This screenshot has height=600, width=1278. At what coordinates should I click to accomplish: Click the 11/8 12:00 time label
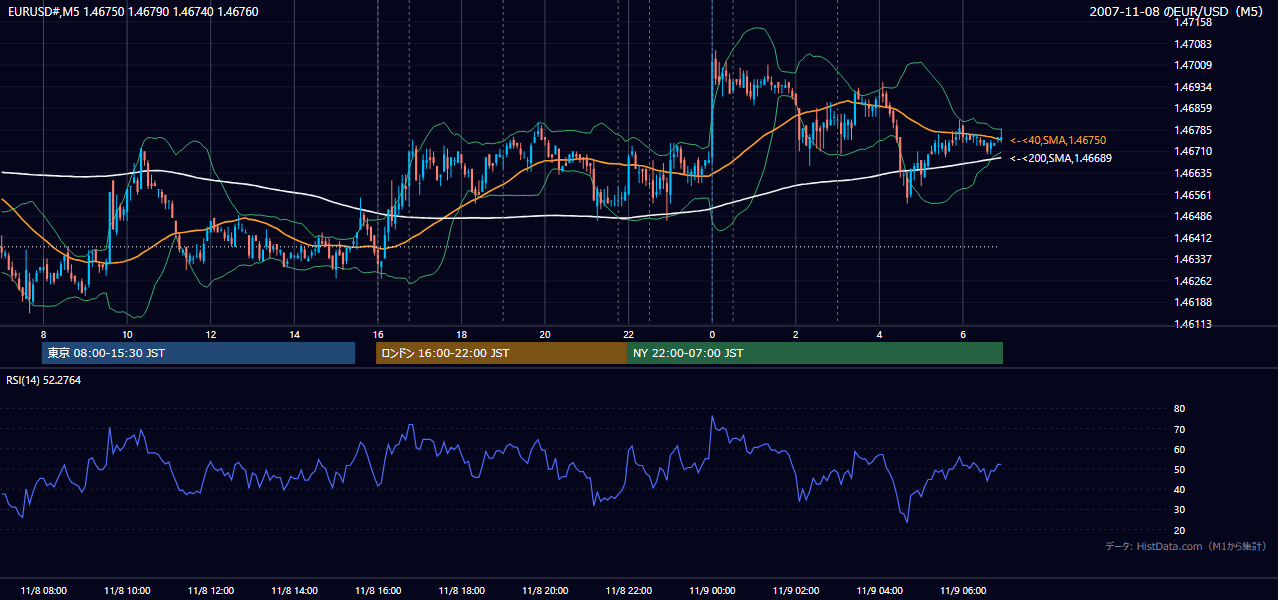click(x=211, y=591)
